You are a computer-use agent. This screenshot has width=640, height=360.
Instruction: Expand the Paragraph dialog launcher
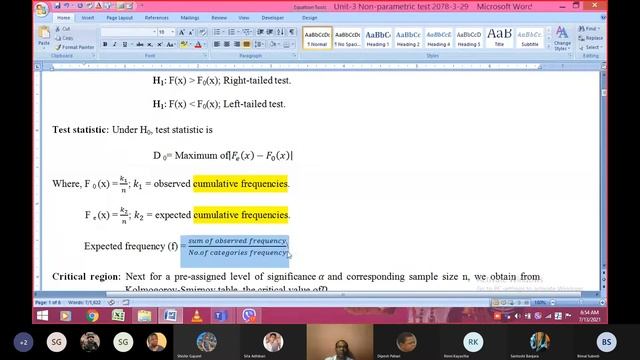[294, 56]
